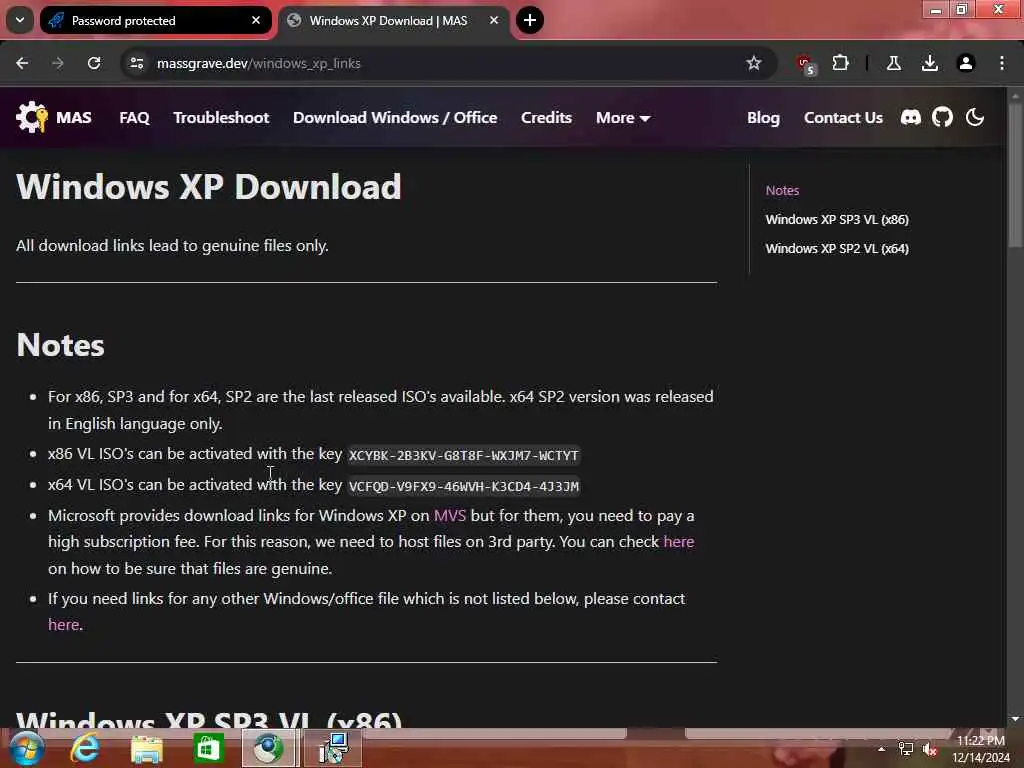This screenshot has height=768, width=1024.
Task: Click the scrollbar up arrow
Action: tap(1015, 95)
